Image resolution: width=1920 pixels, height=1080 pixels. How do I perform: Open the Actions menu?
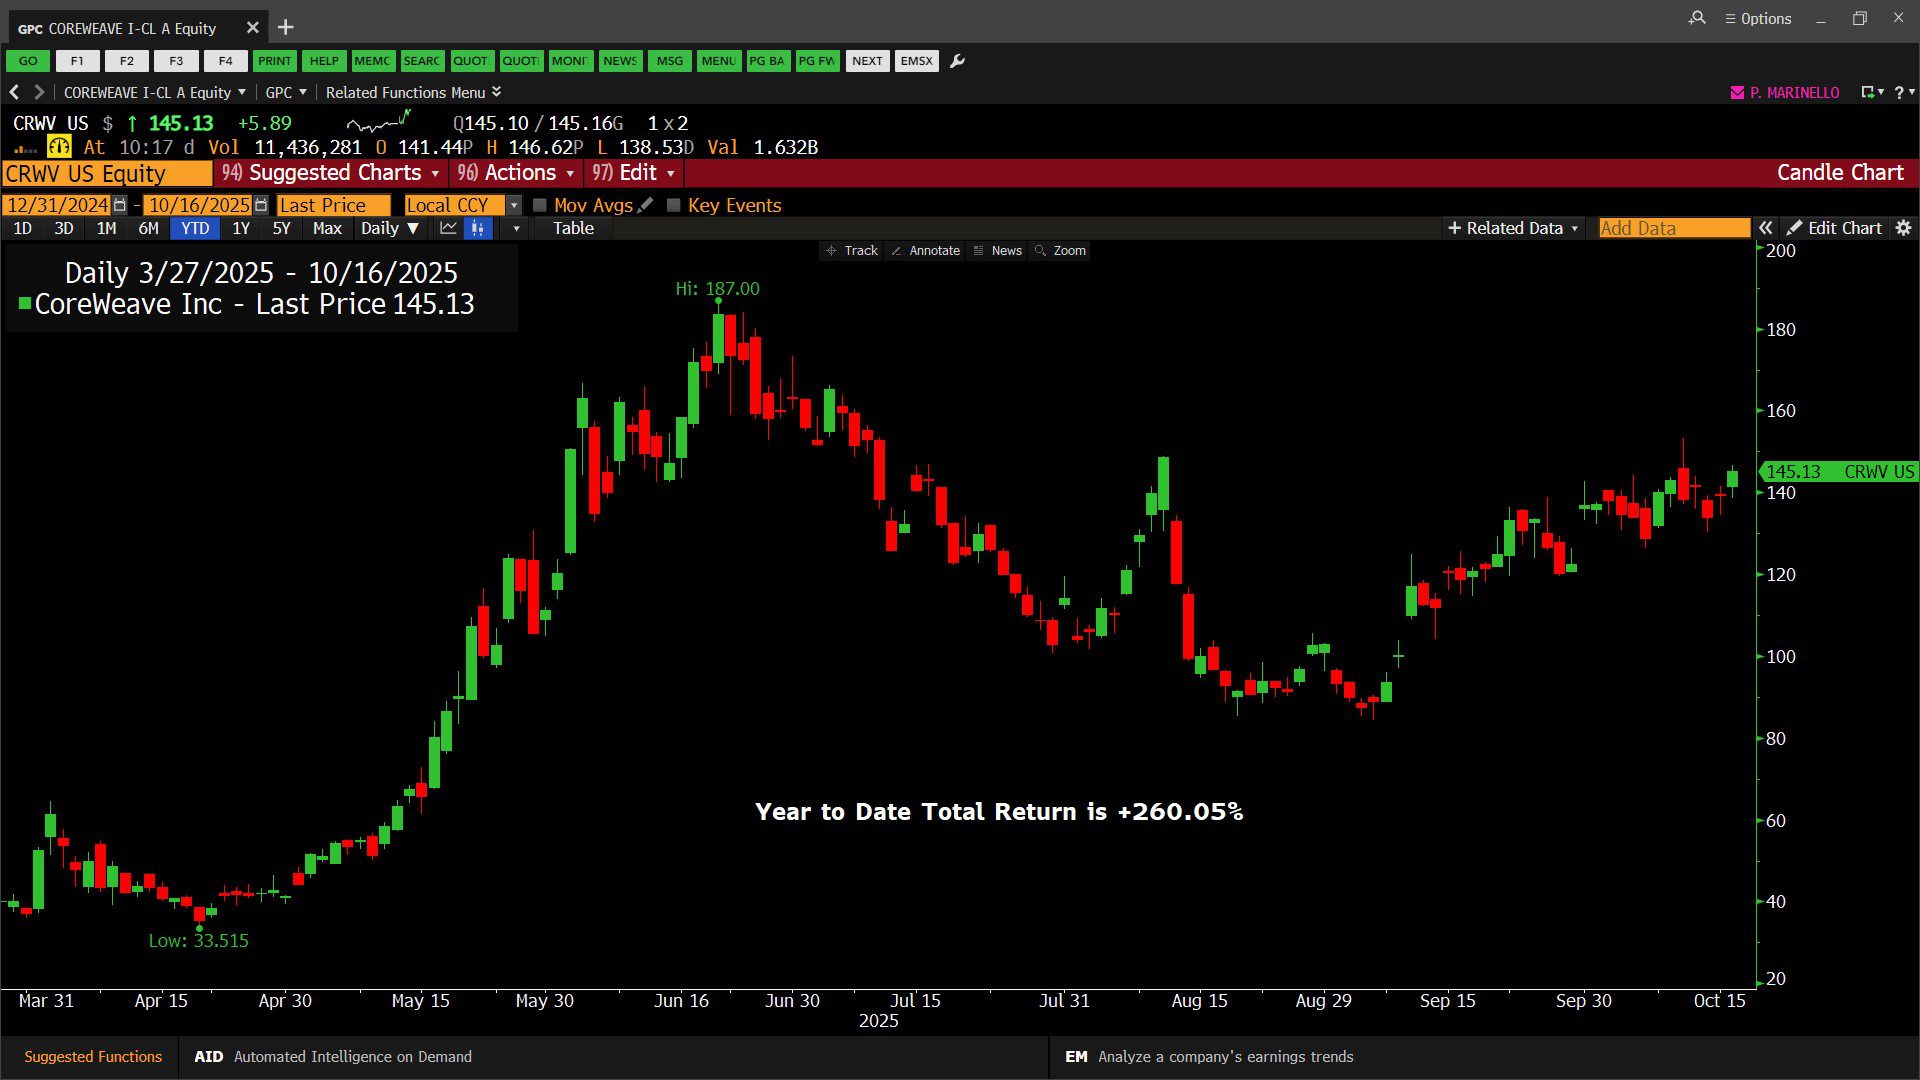coord(515,173)
